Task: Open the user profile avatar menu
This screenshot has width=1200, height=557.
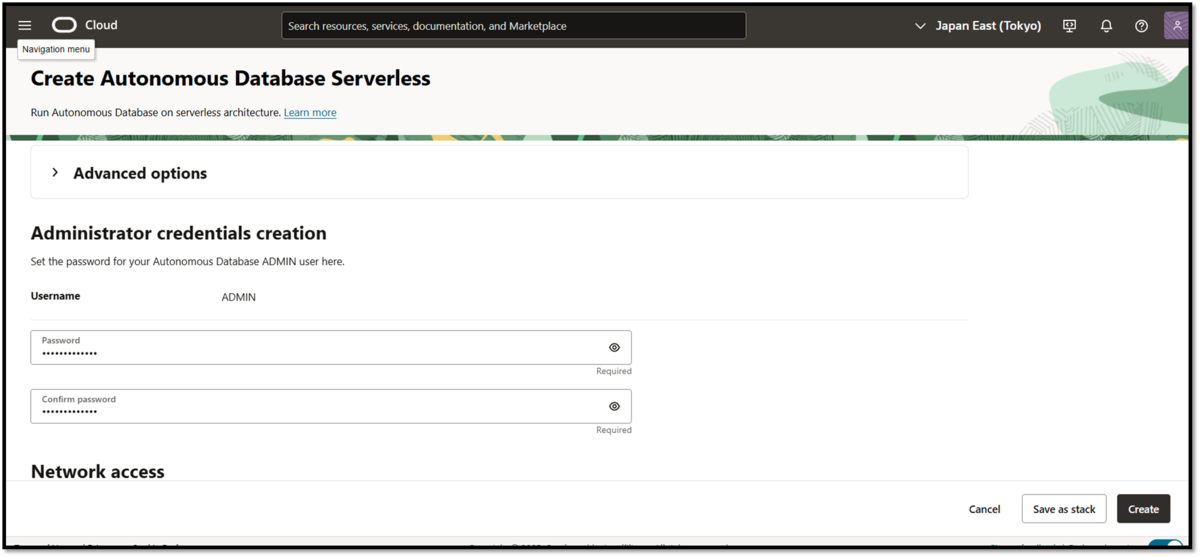Action: pos(1176,26)
